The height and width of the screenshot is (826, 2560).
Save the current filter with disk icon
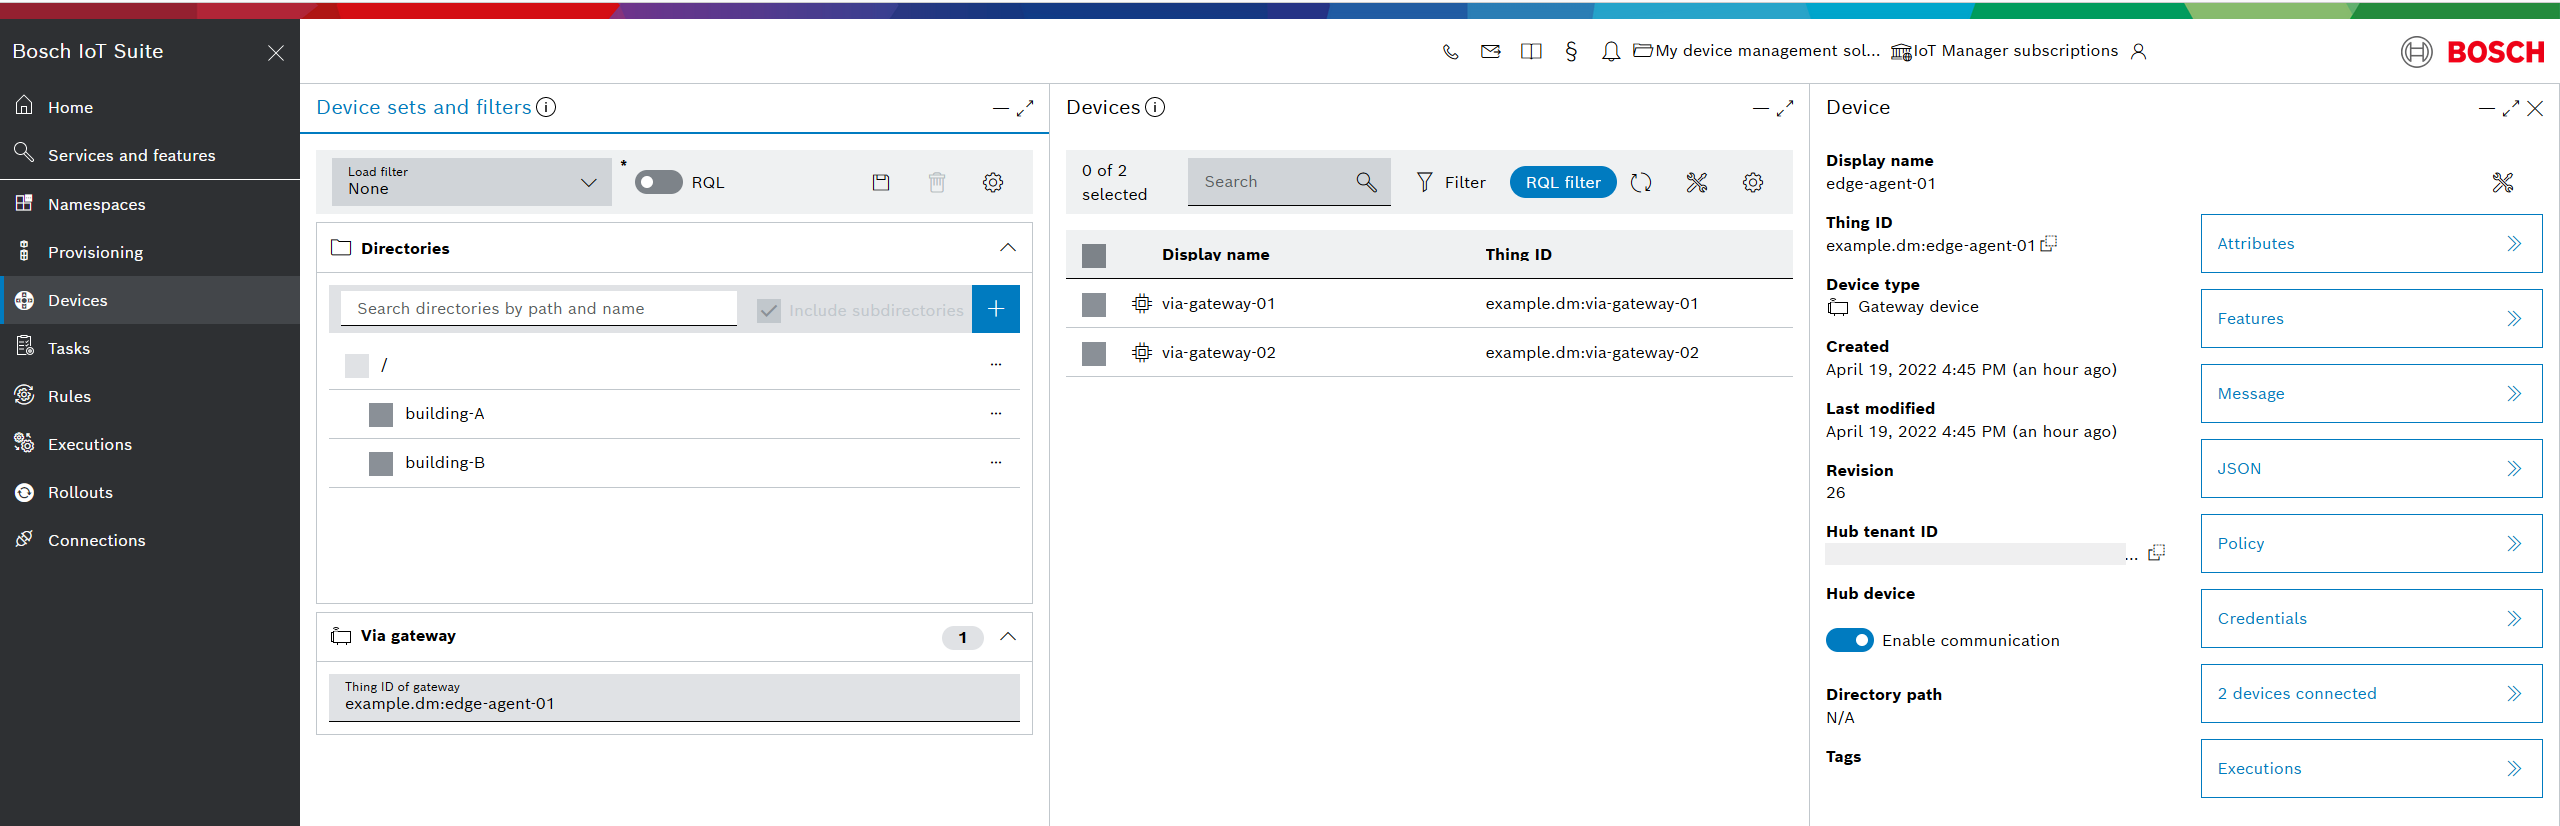point(881,182)
